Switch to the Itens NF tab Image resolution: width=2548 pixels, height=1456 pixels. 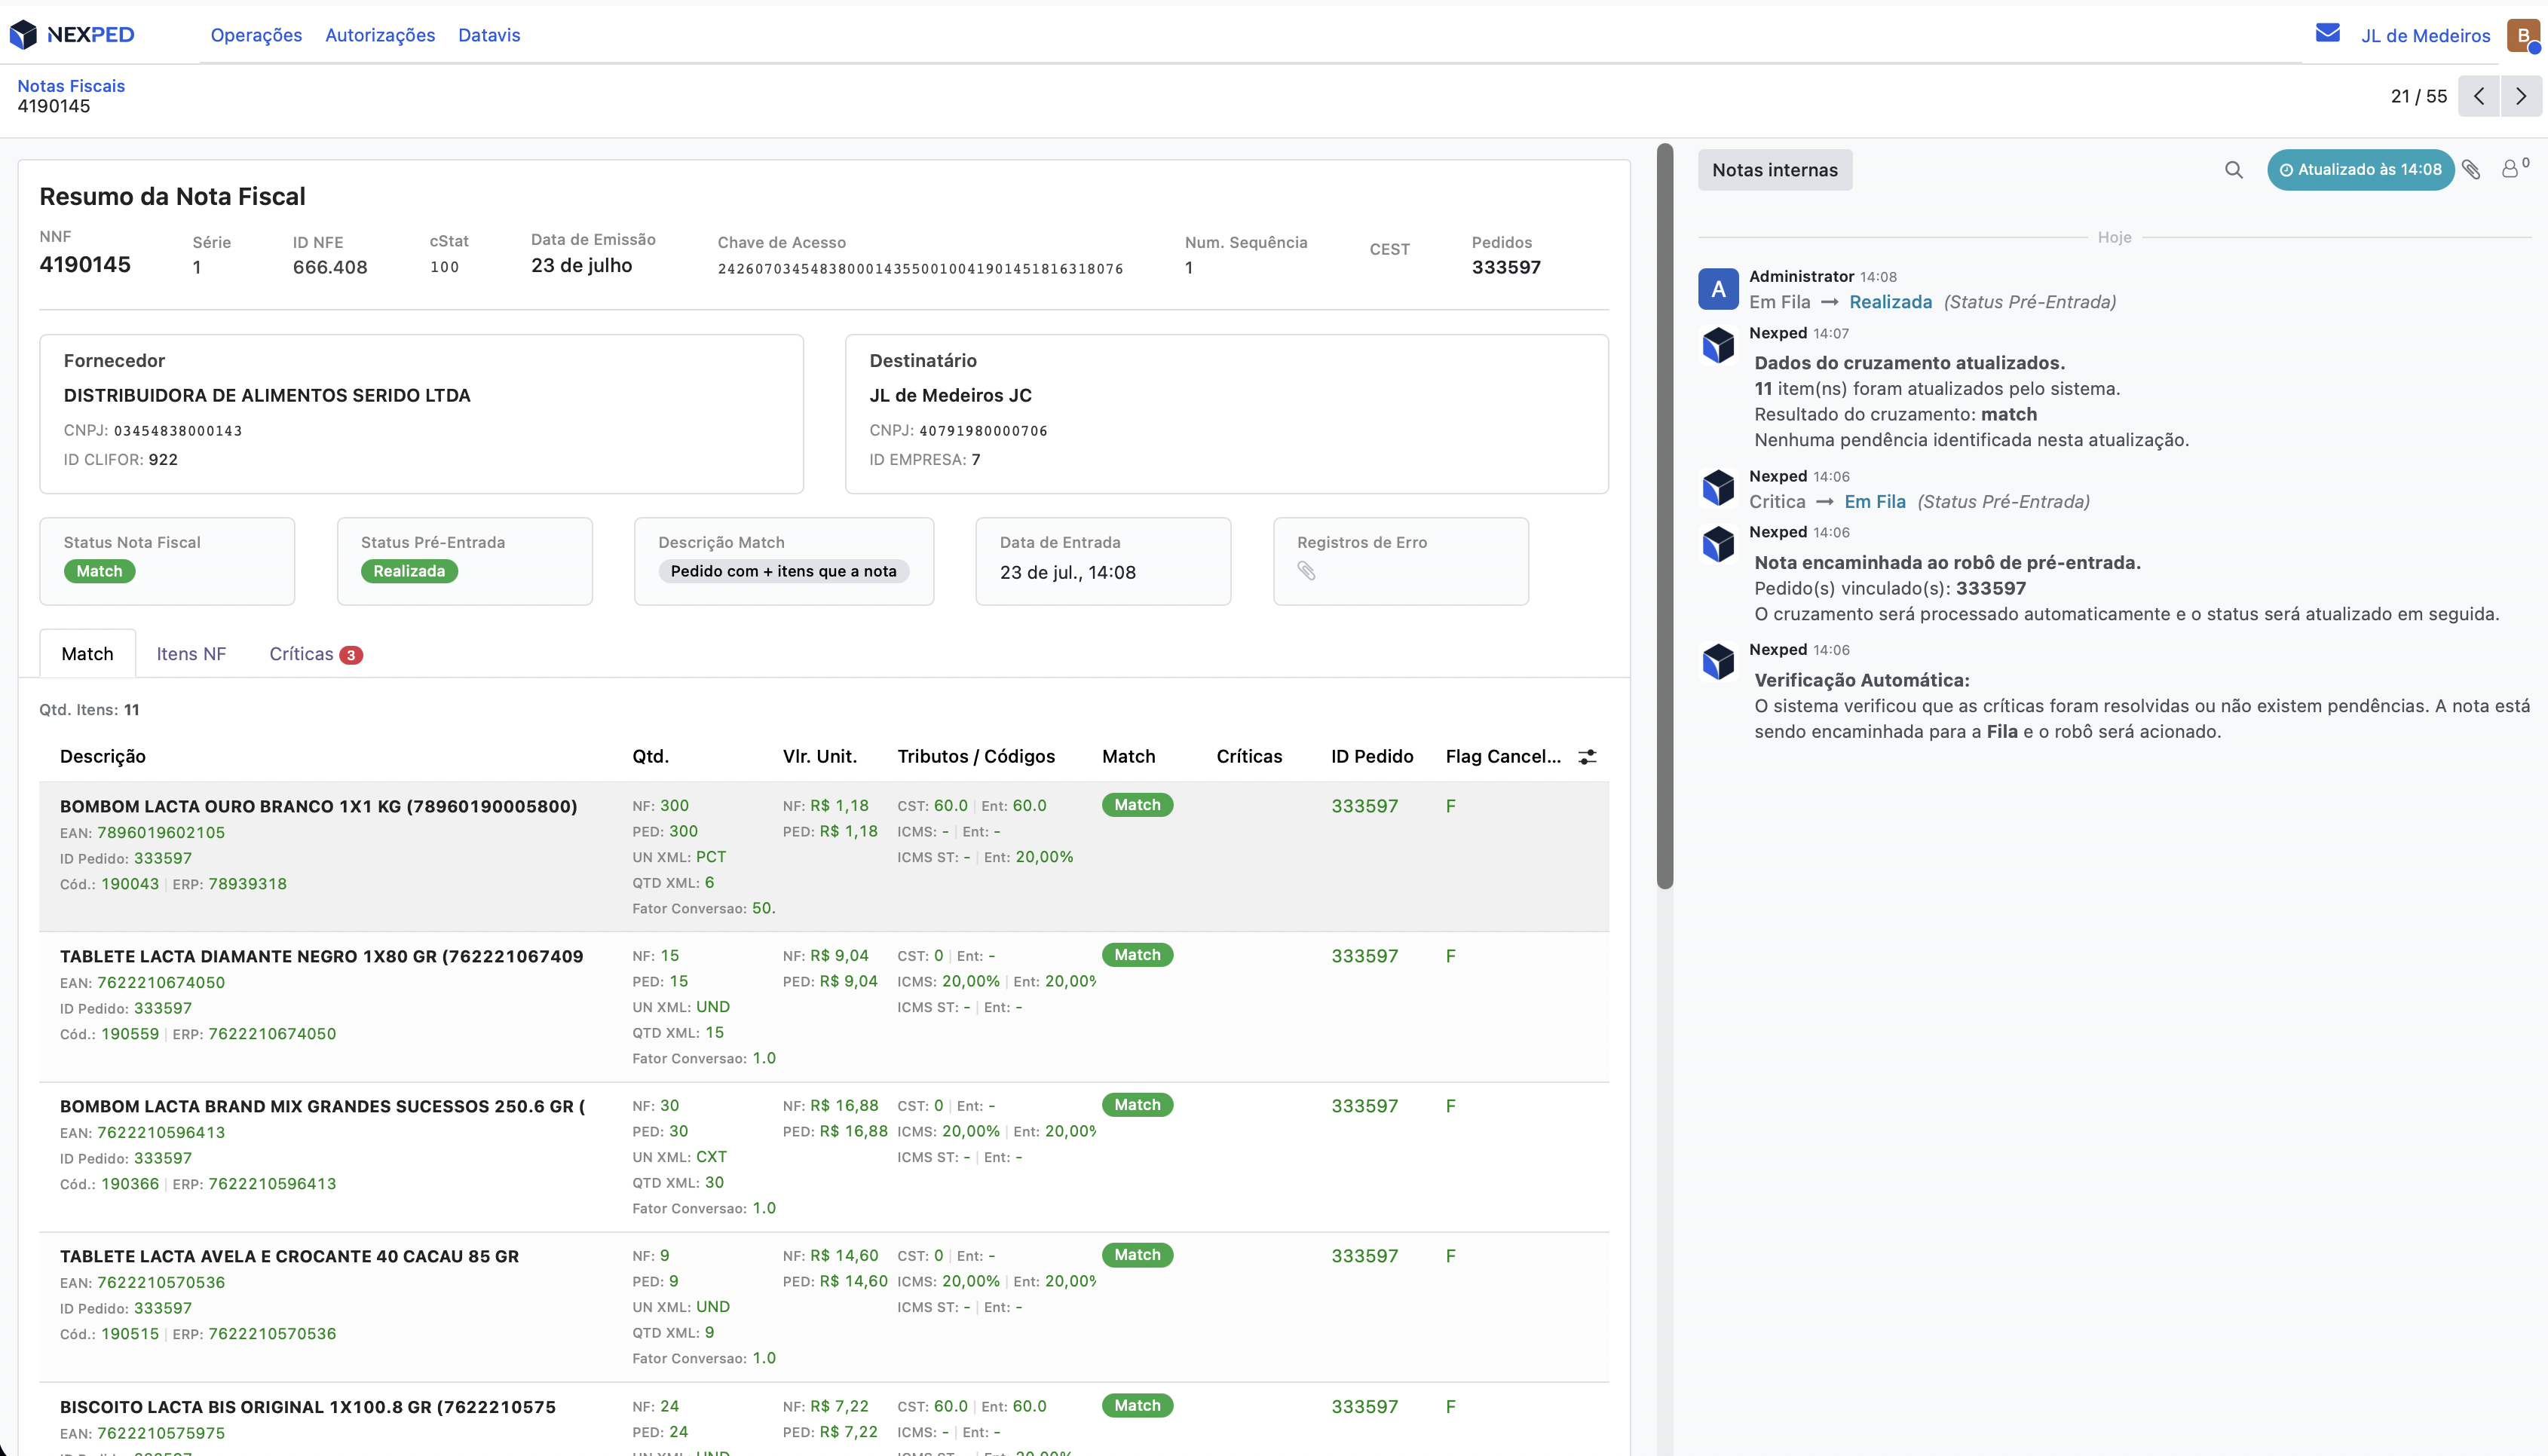tap(191, 654)
